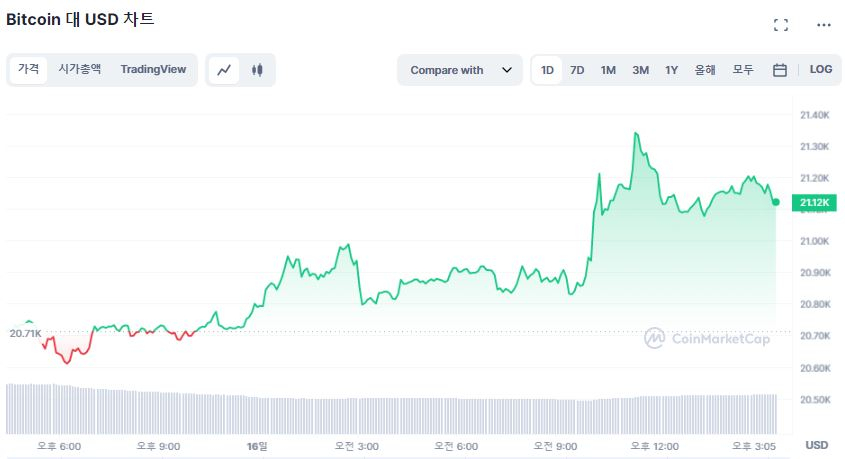Click the CoinMarketCap watermark logo
Viewport: 845px width, 459px height.
click(x=707, y=338)
